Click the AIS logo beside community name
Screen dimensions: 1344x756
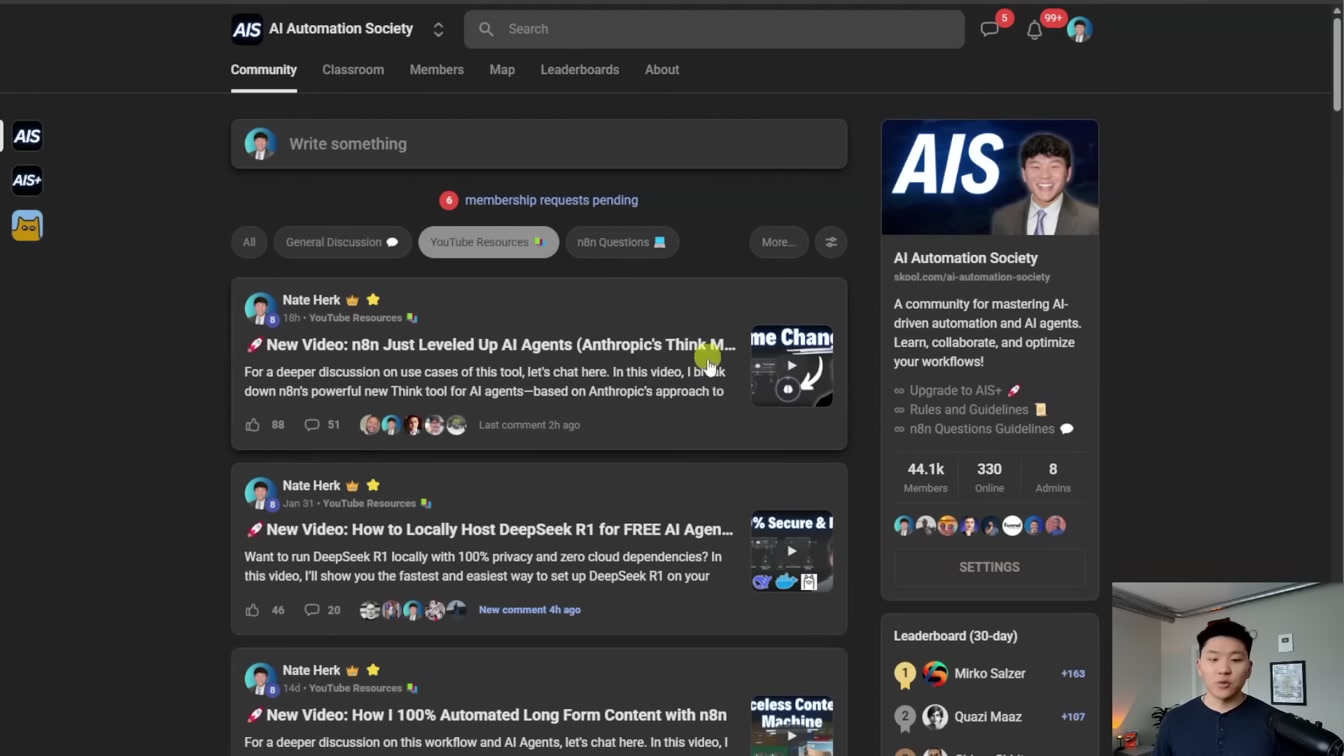pyautogui.click(x=246, y=29)
